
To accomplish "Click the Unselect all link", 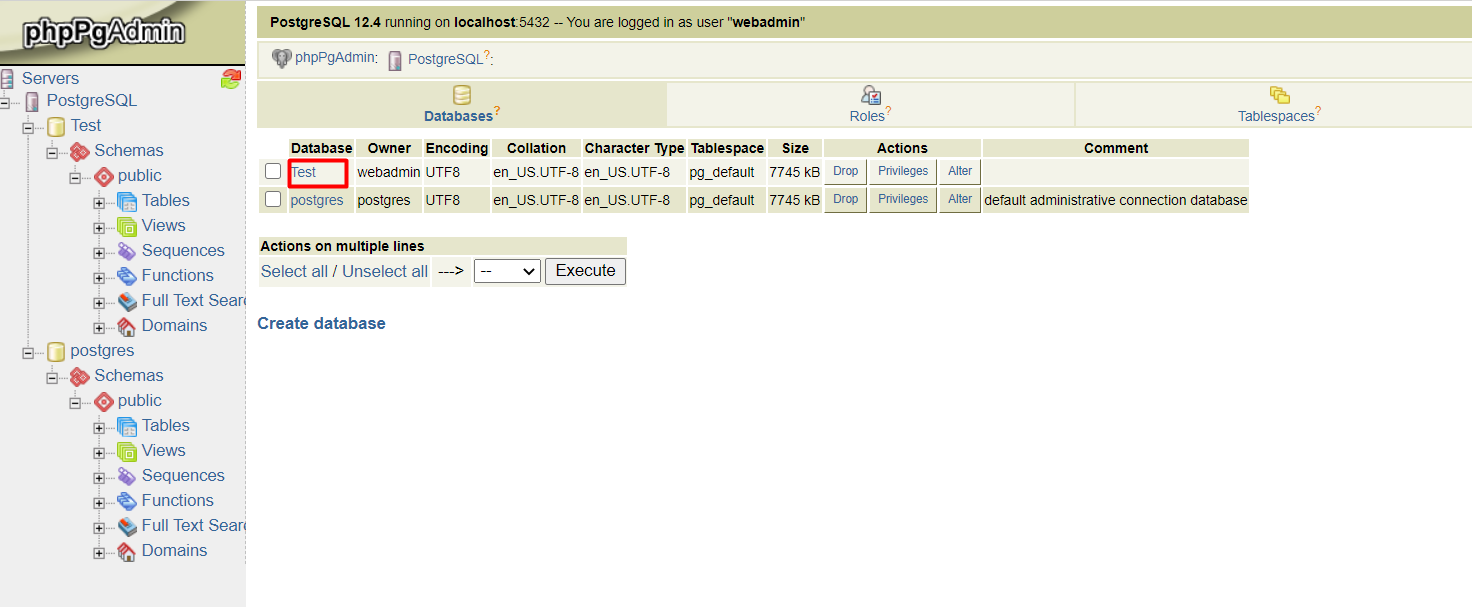I will tap(385, 271).
